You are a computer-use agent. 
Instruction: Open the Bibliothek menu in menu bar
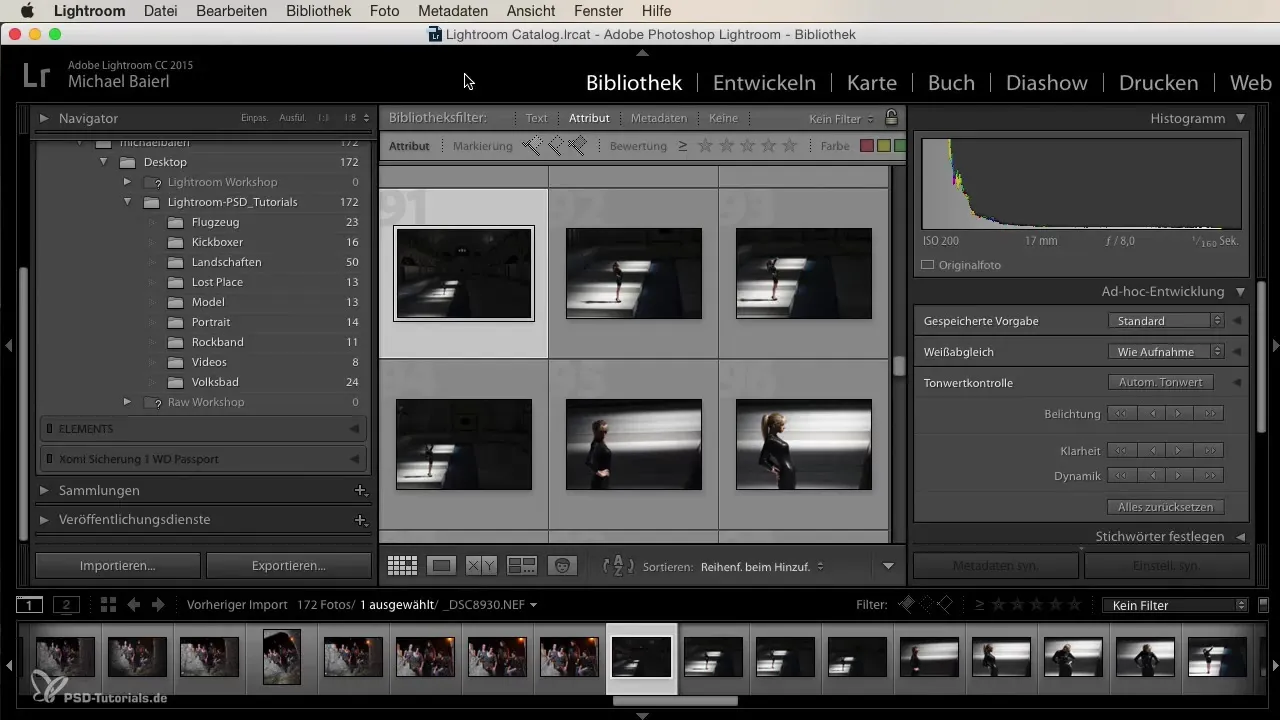318,11
